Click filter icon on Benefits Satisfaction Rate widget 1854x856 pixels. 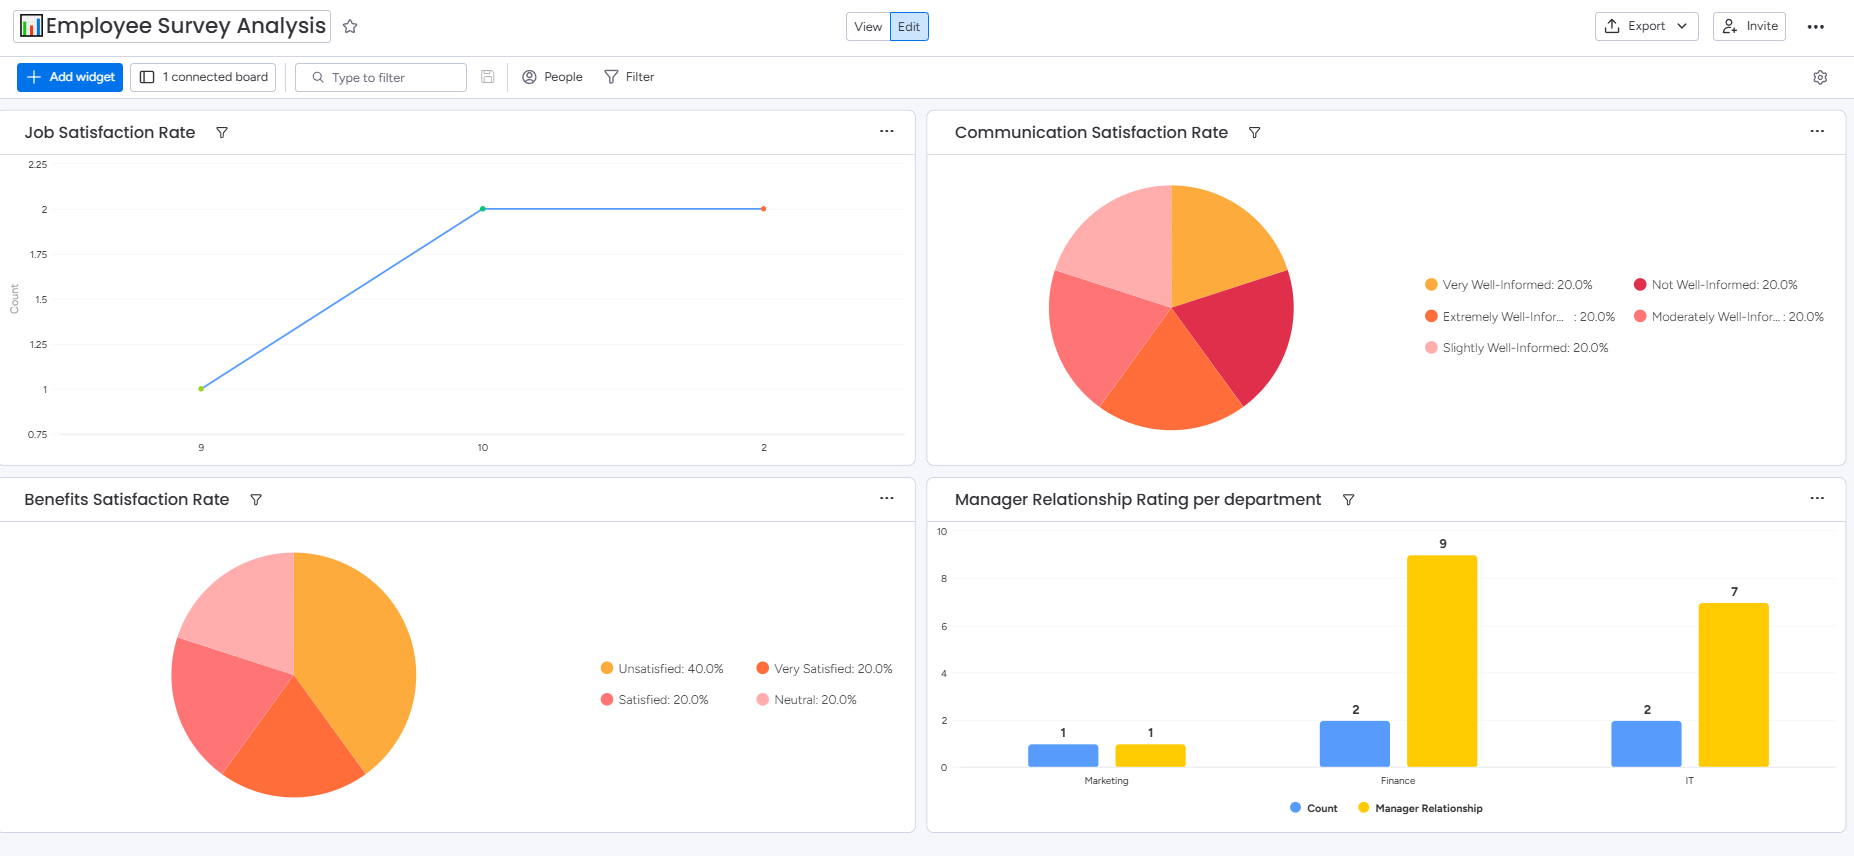coord(256,499)
